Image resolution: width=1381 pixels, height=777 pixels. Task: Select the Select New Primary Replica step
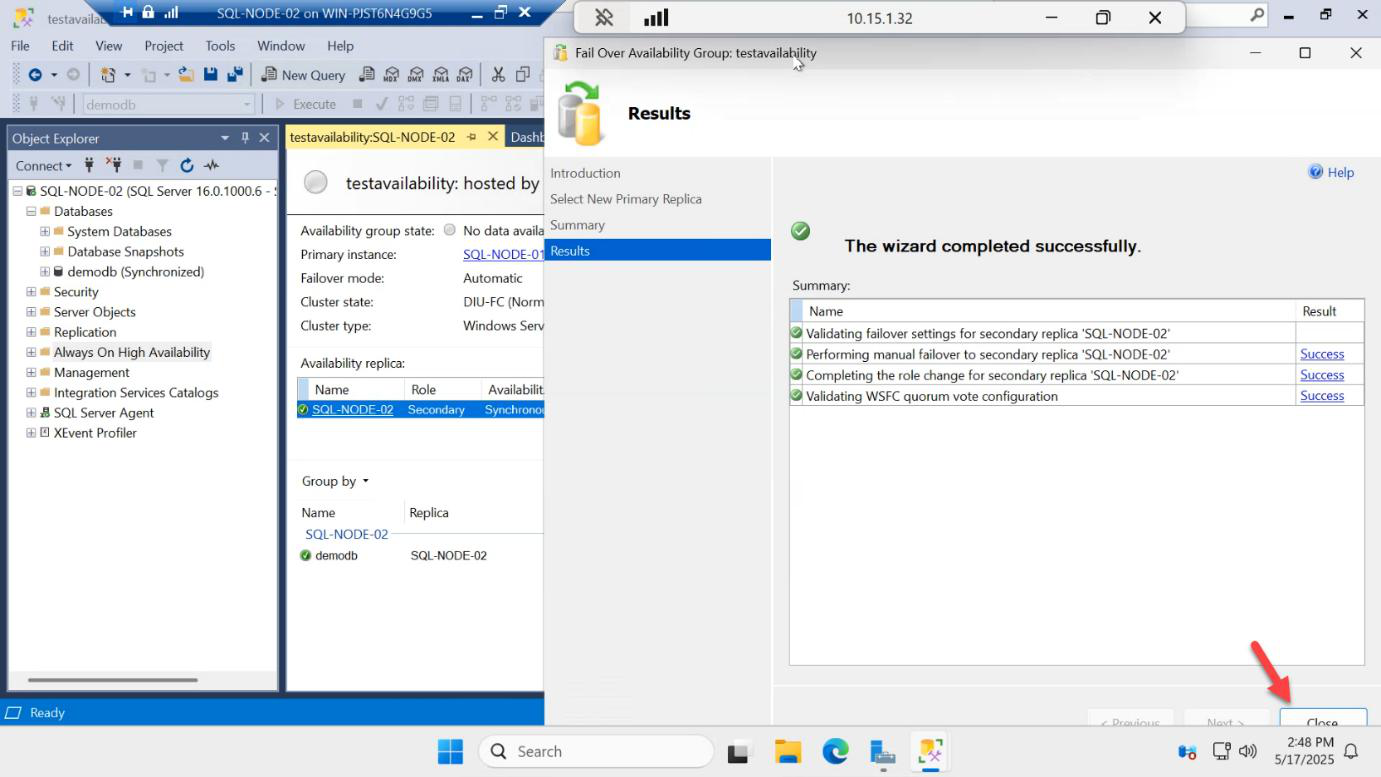coord(626,199)
